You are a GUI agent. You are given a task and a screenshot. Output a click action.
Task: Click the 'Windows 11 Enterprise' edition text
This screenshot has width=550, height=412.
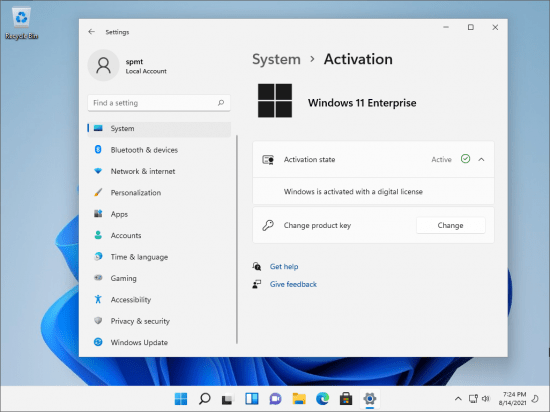(362, 103)
